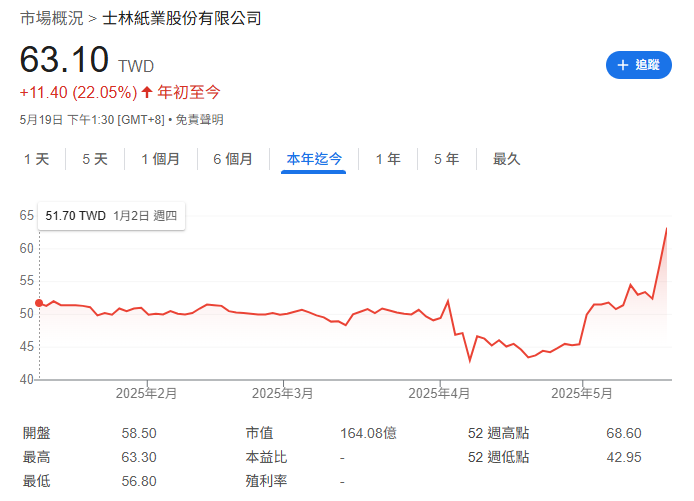This screenshot has height=501, width=694.
Task: Open the 市場概況 breadcrumb link
Action: click(x=52, y=18)
